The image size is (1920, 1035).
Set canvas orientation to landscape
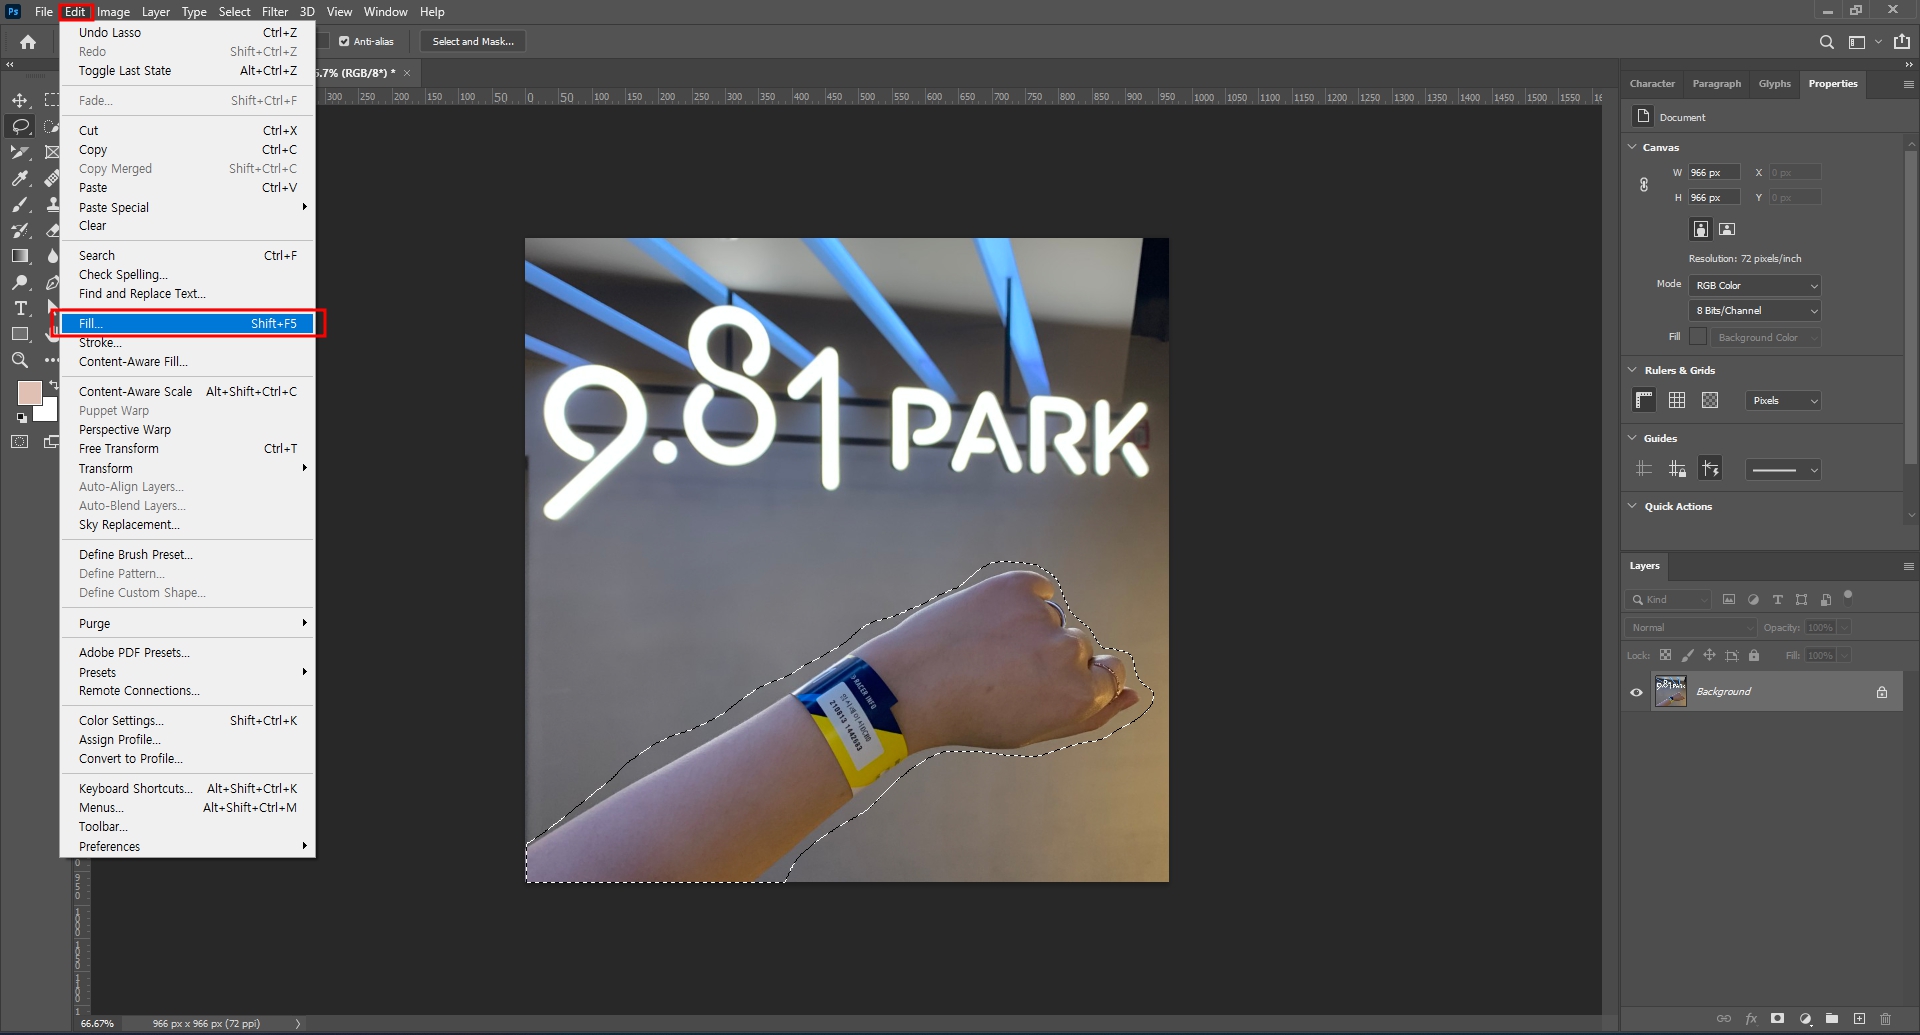pyautogui.click(x=1727, y=229)
